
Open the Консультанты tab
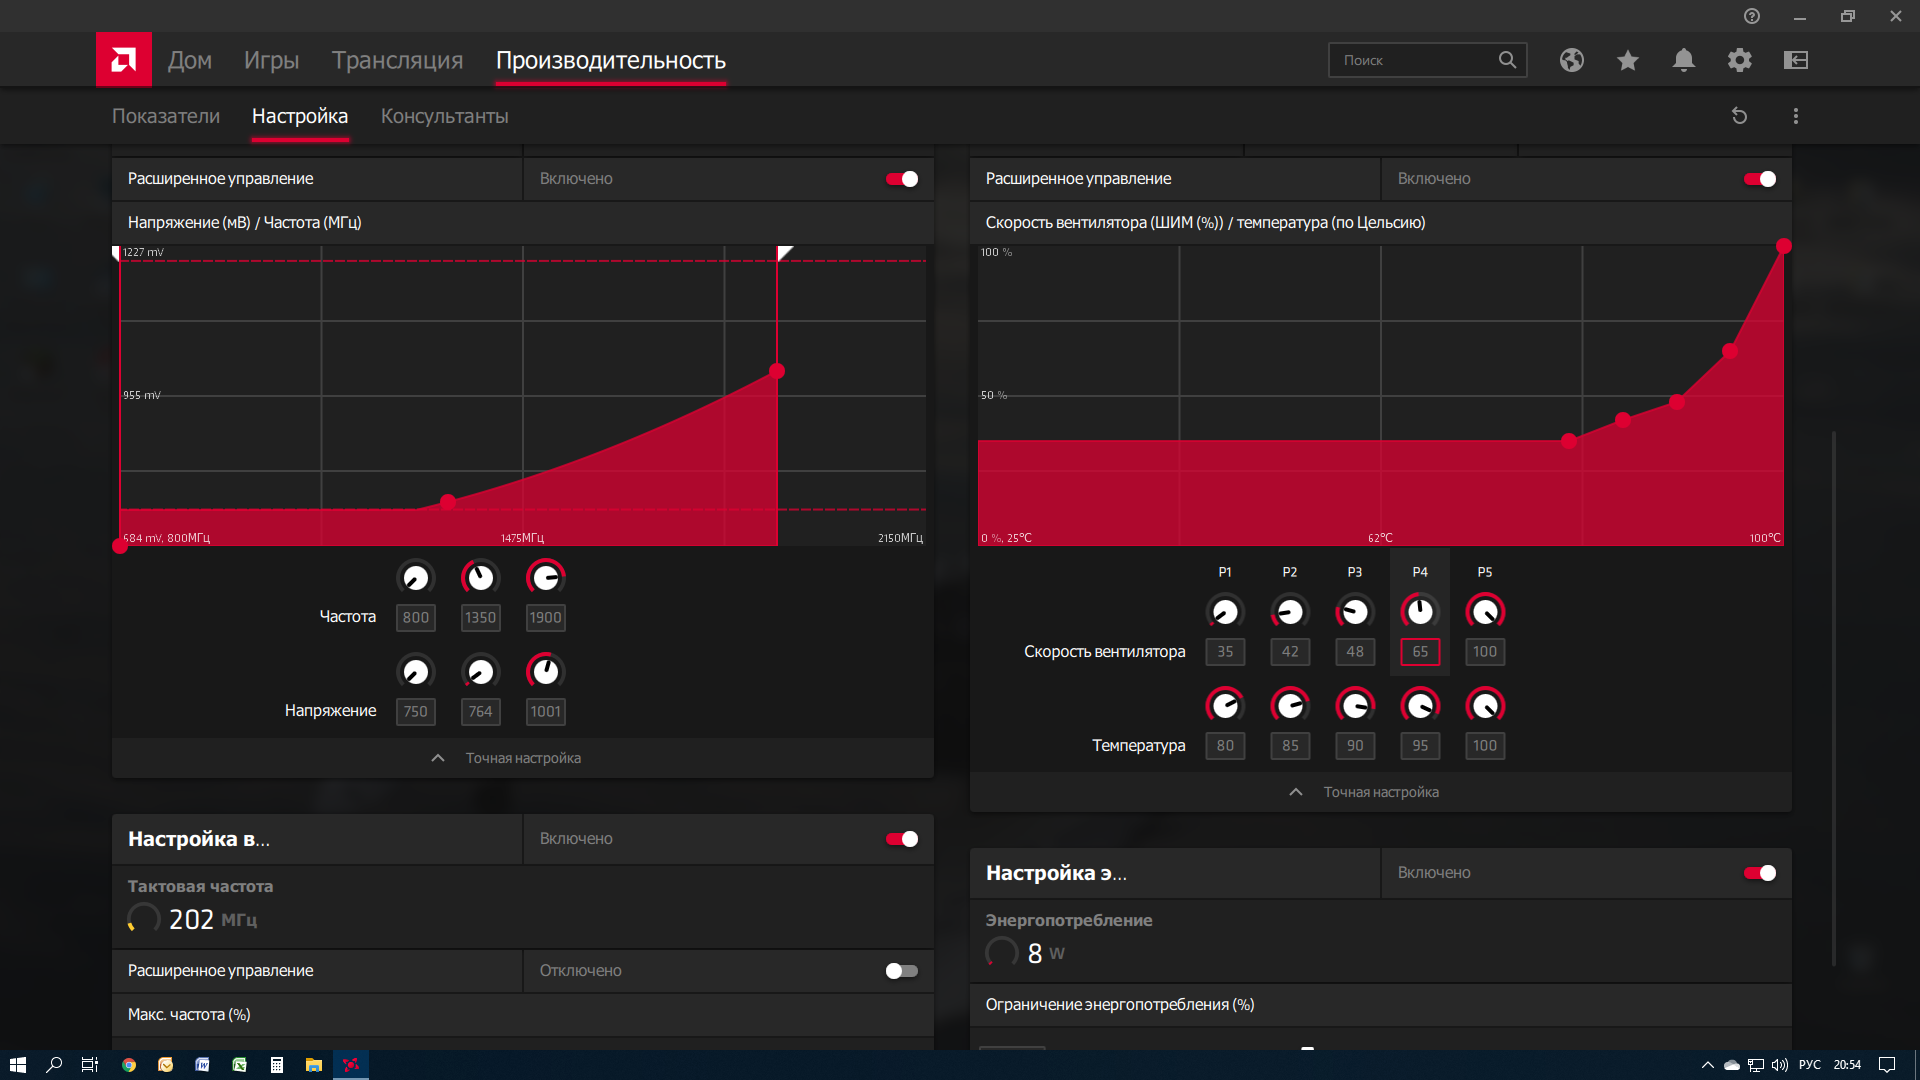[x=444, y=116]
